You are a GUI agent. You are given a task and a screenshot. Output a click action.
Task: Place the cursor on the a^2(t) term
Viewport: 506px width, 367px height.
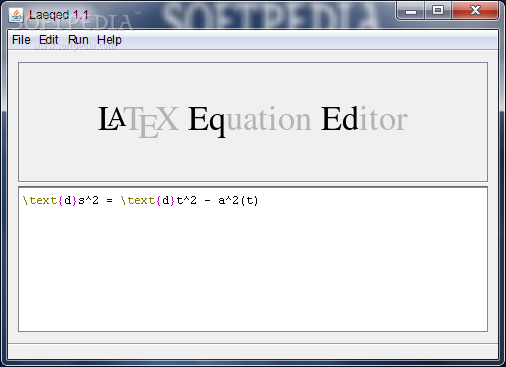pyautogui.click(x=238, y=201)
